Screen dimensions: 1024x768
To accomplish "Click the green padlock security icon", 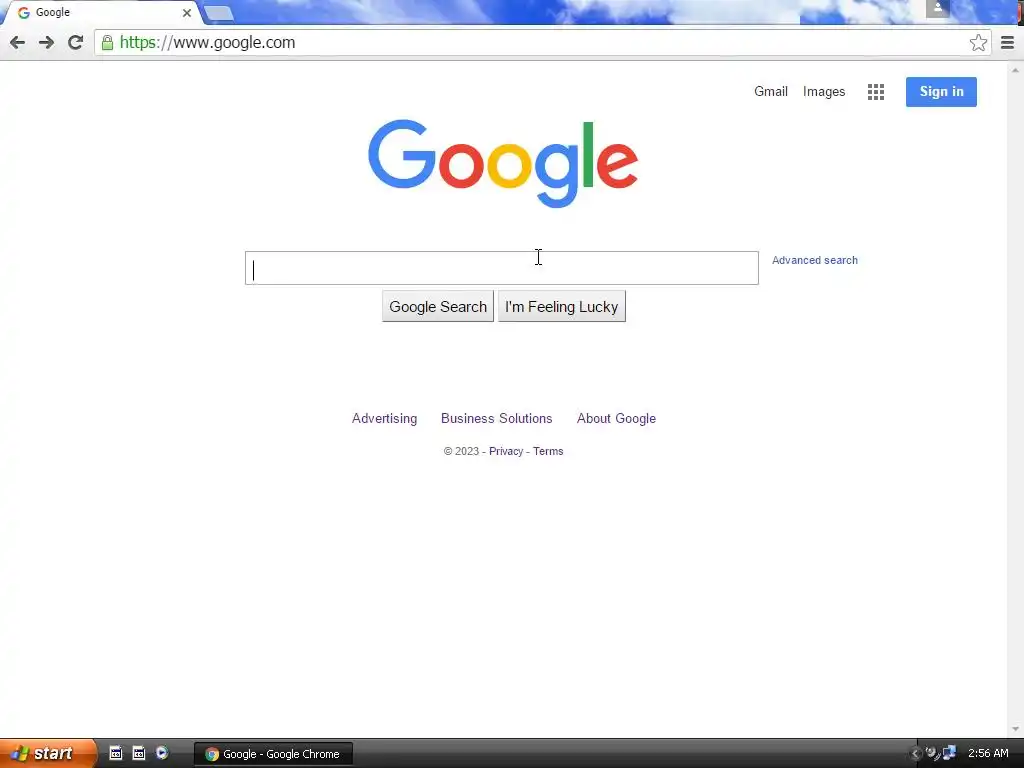I will coord(107,43).
